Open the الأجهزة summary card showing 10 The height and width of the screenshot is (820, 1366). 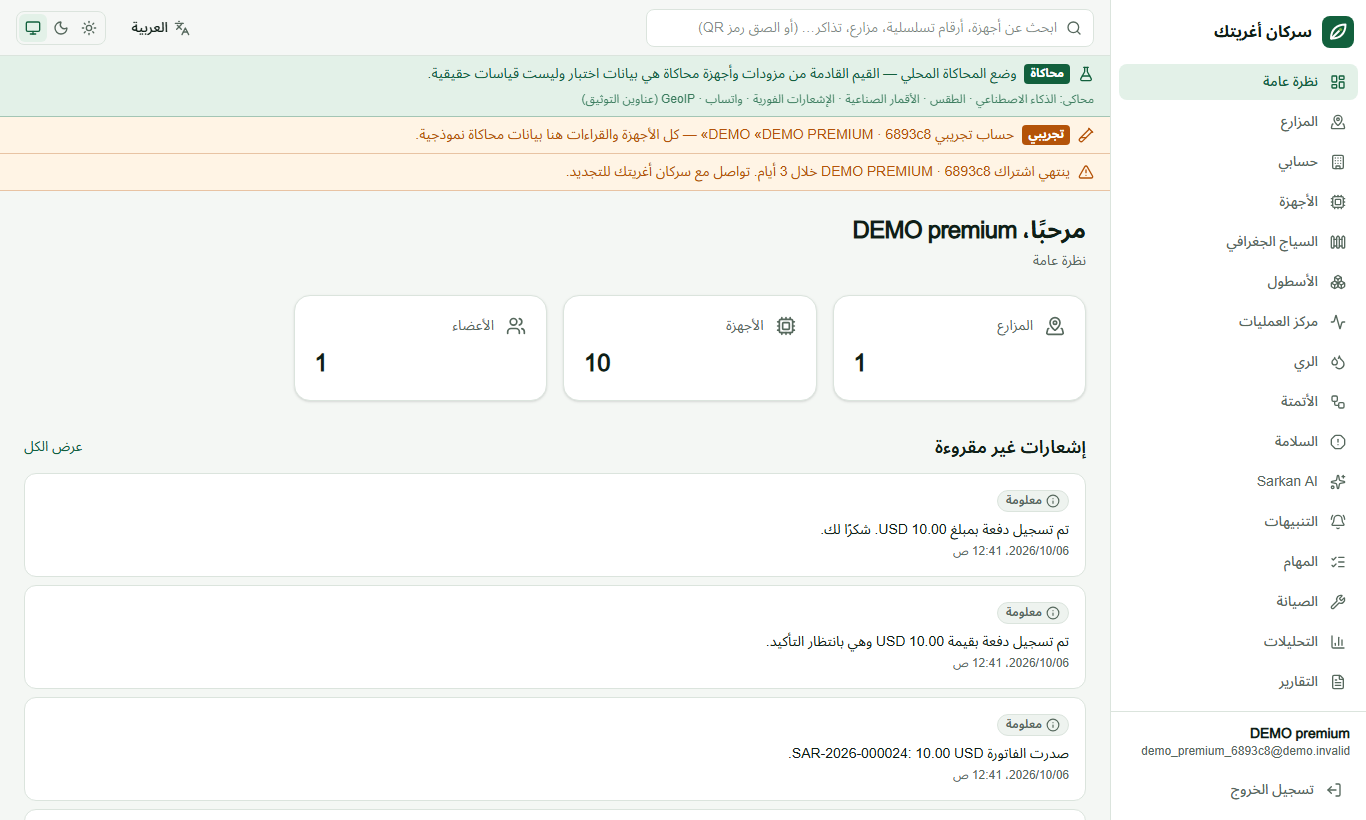[x=690, y=348]
